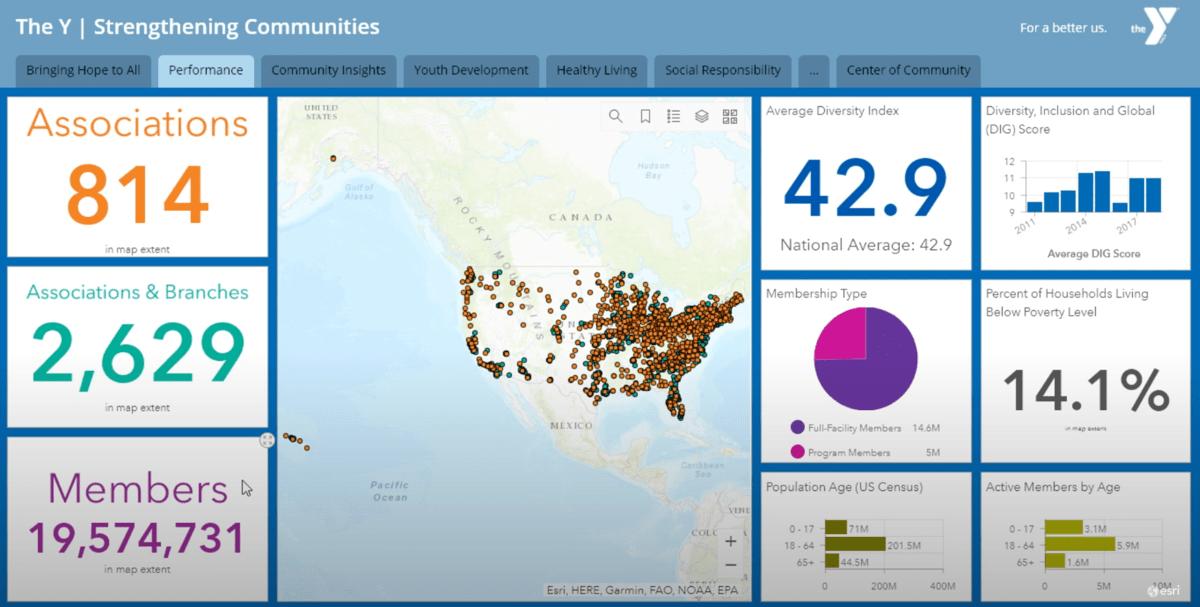
Task: Click the Program Members legend label
Action: tap(849, 453)
